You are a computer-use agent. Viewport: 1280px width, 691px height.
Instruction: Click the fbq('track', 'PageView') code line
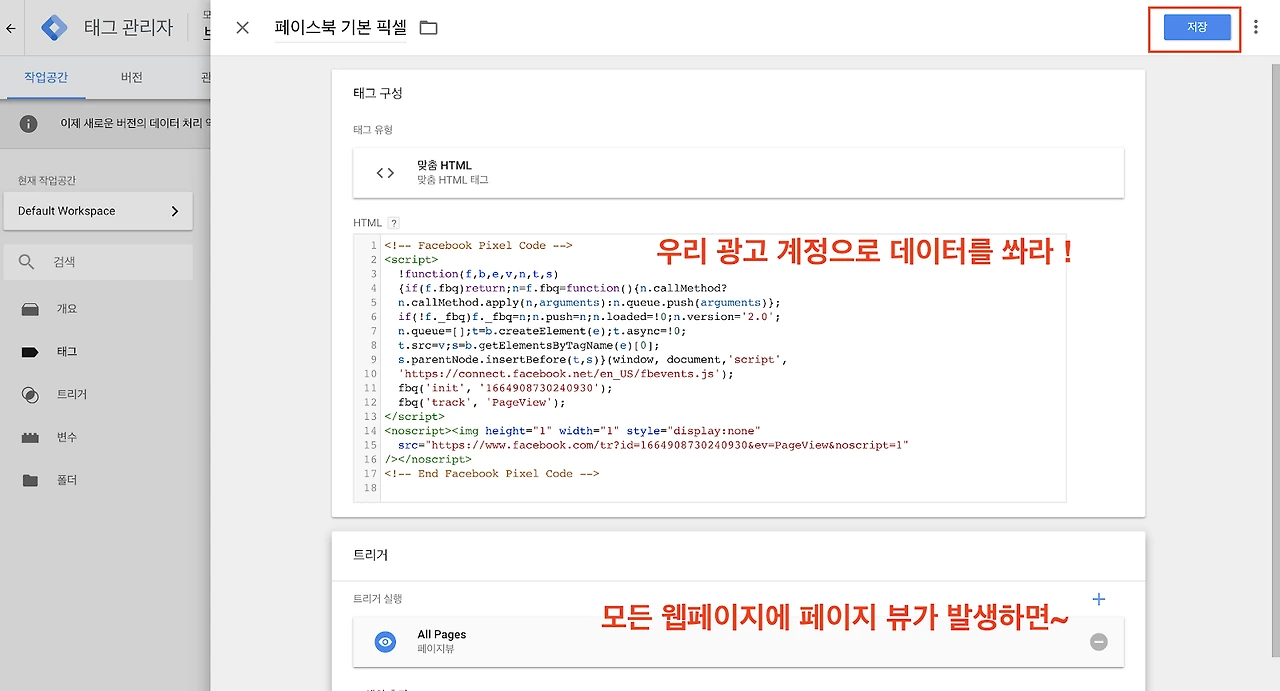pos(481,402)
